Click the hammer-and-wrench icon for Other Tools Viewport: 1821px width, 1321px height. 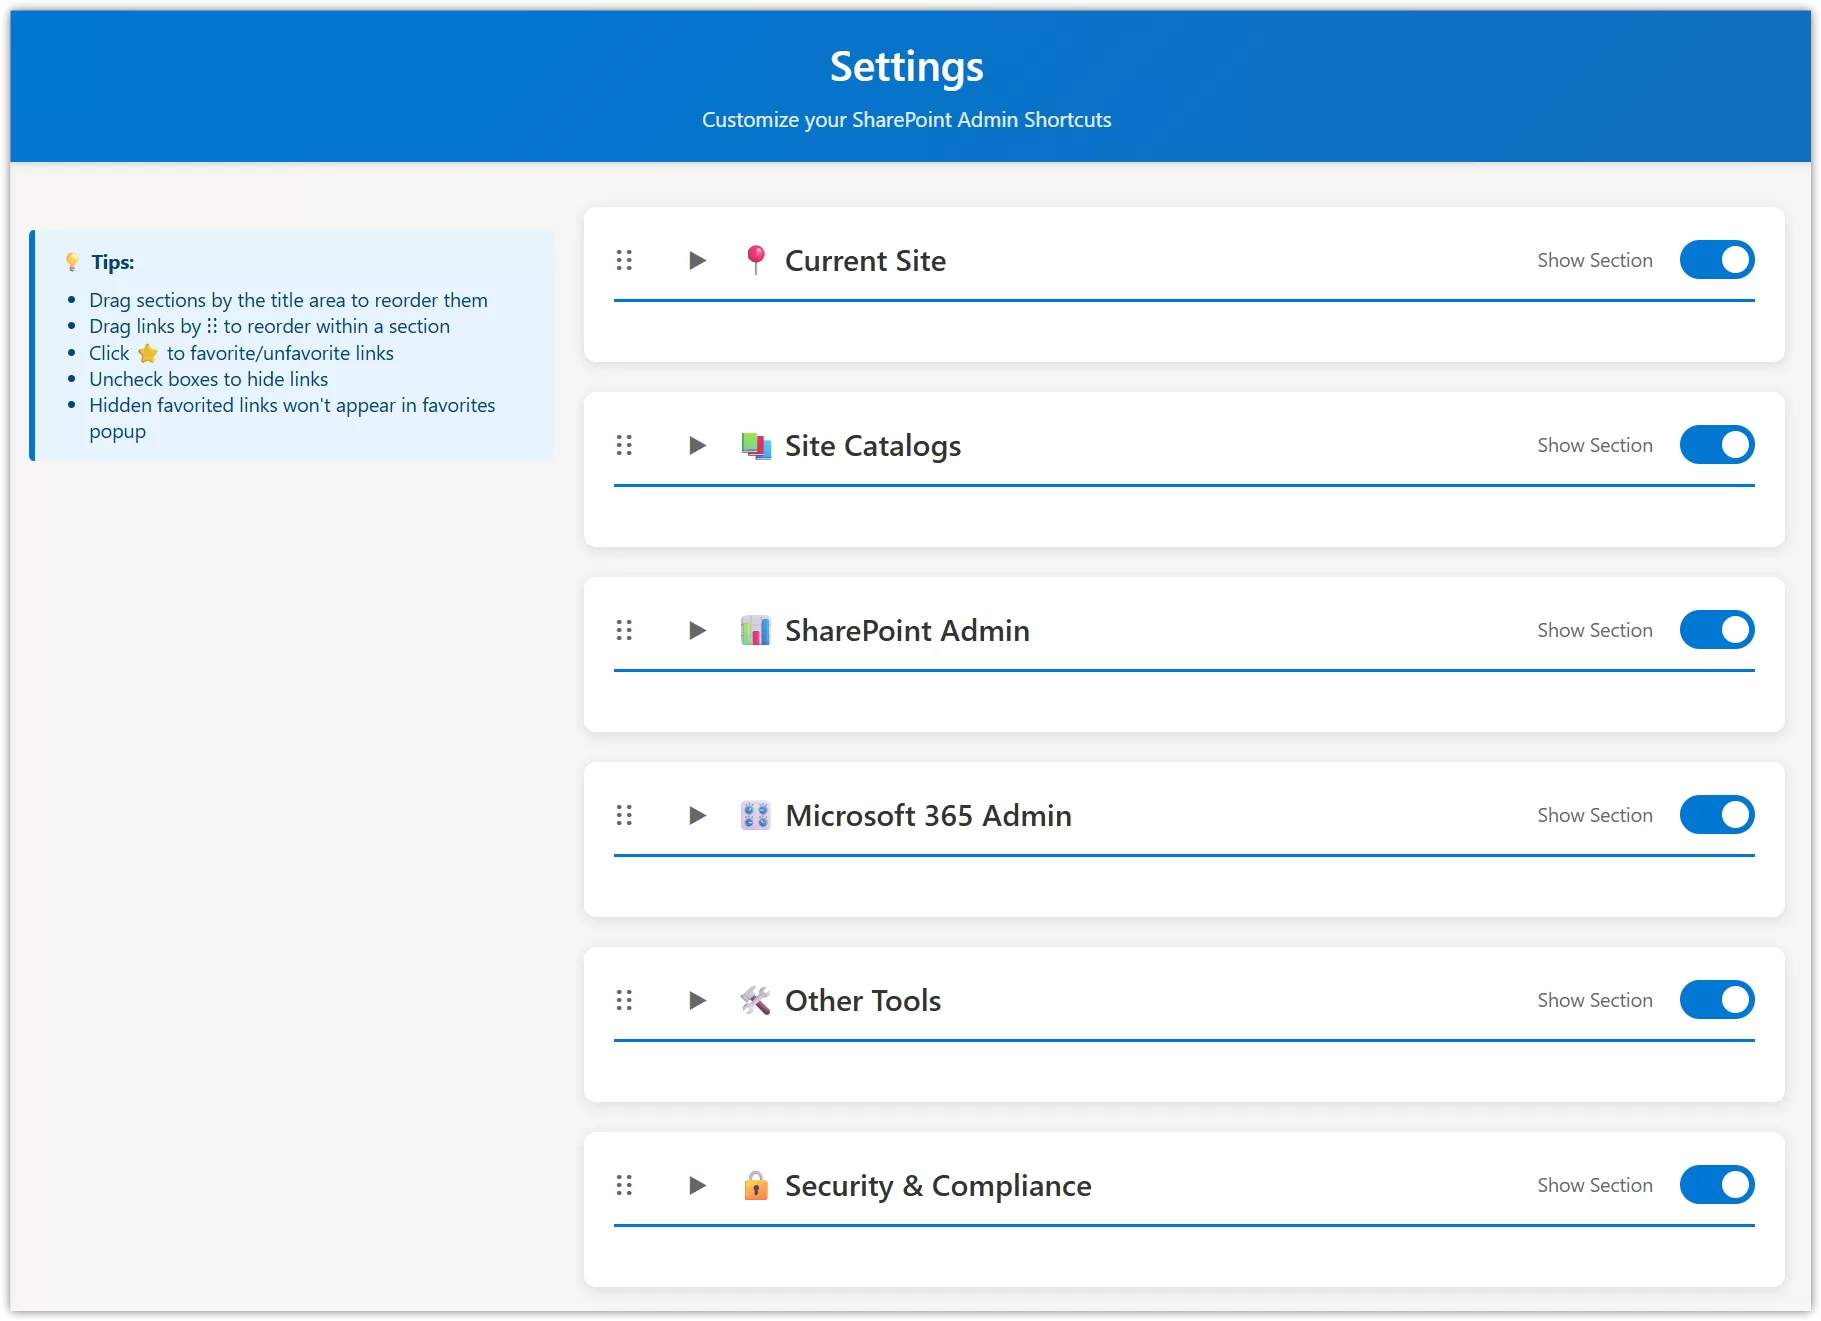[x=756, y=1000]
